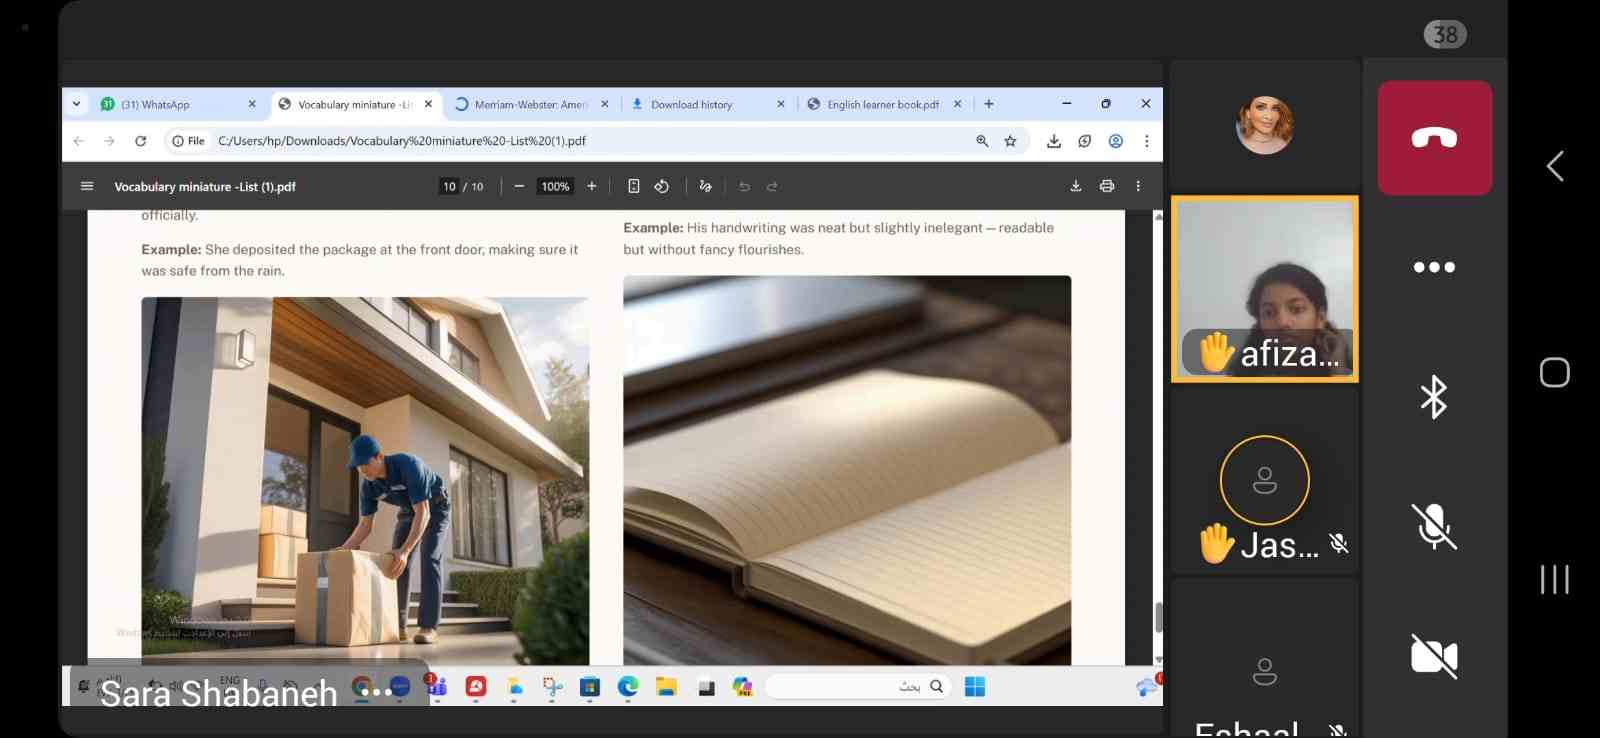Open more call options (three dots)
Image resolution: width=1600 pixels, height=738 pixels.
click(x=1433, y=267)
